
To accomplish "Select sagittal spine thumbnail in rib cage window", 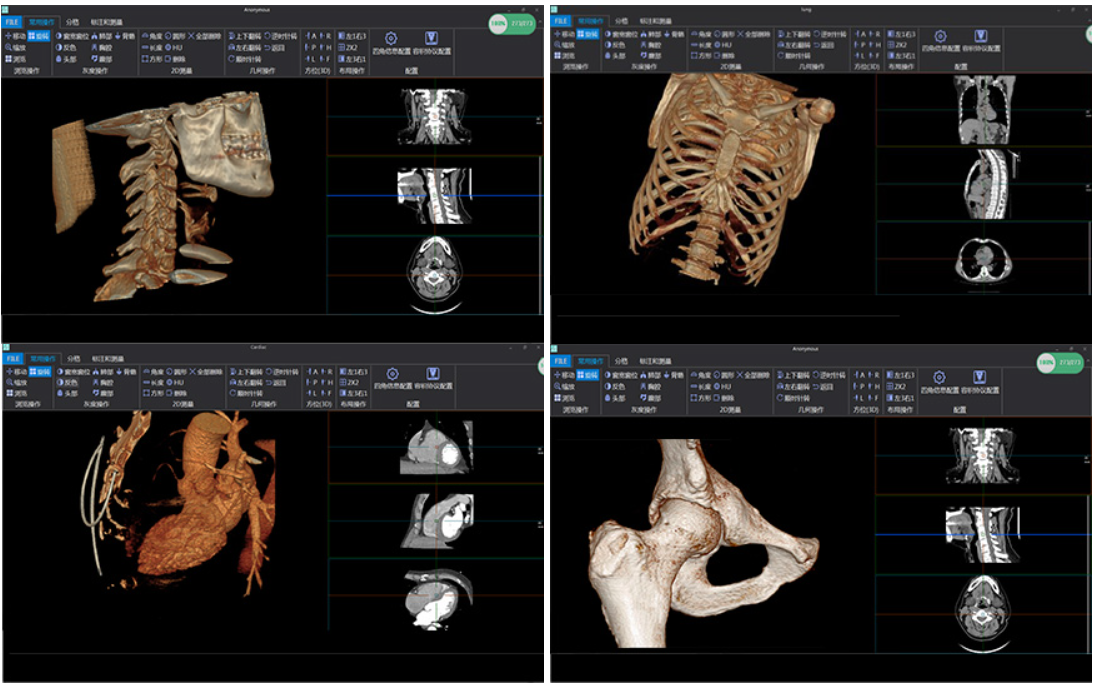I will tap(991, 184).
